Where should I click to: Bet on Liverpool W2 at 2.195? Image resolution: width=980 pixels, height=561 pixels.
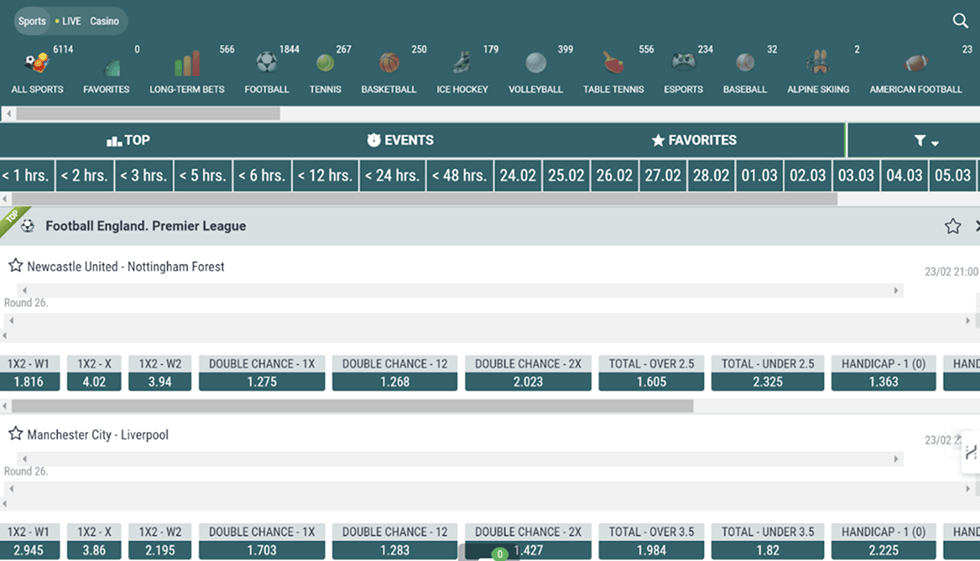click(x=160, y=541)
